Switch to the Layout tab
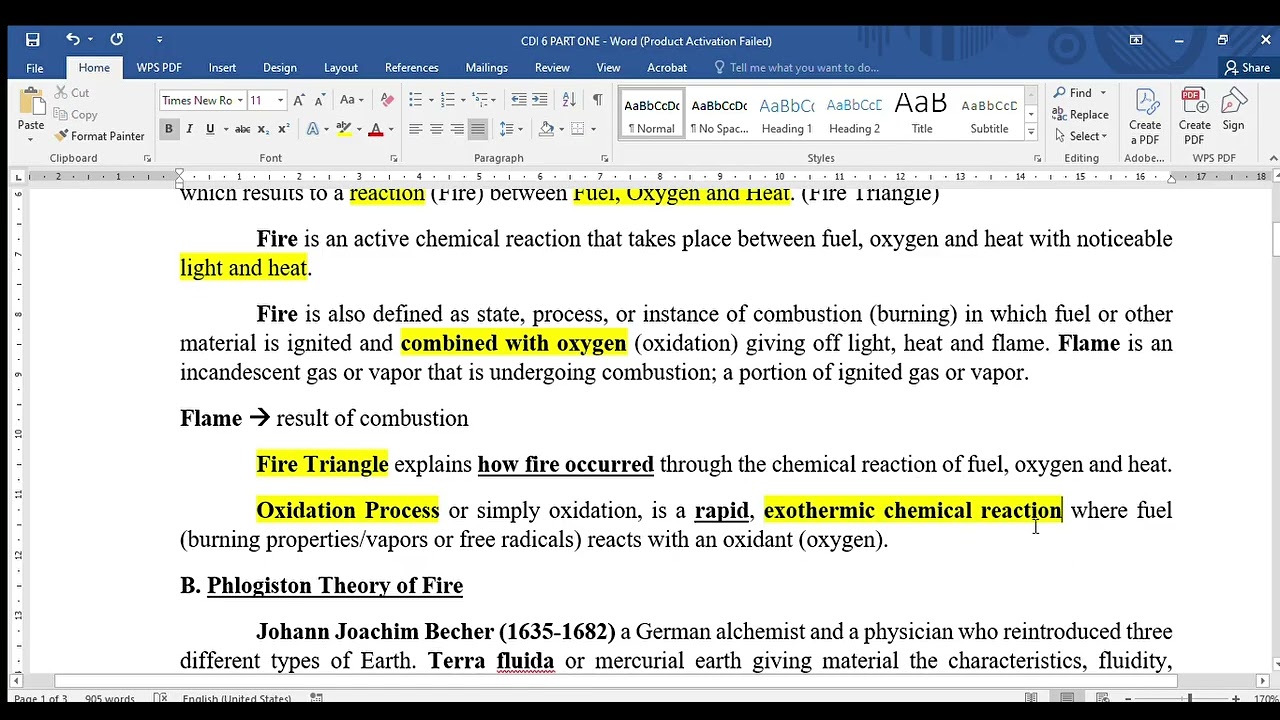The image size is (1280, 720). [341, 68]
